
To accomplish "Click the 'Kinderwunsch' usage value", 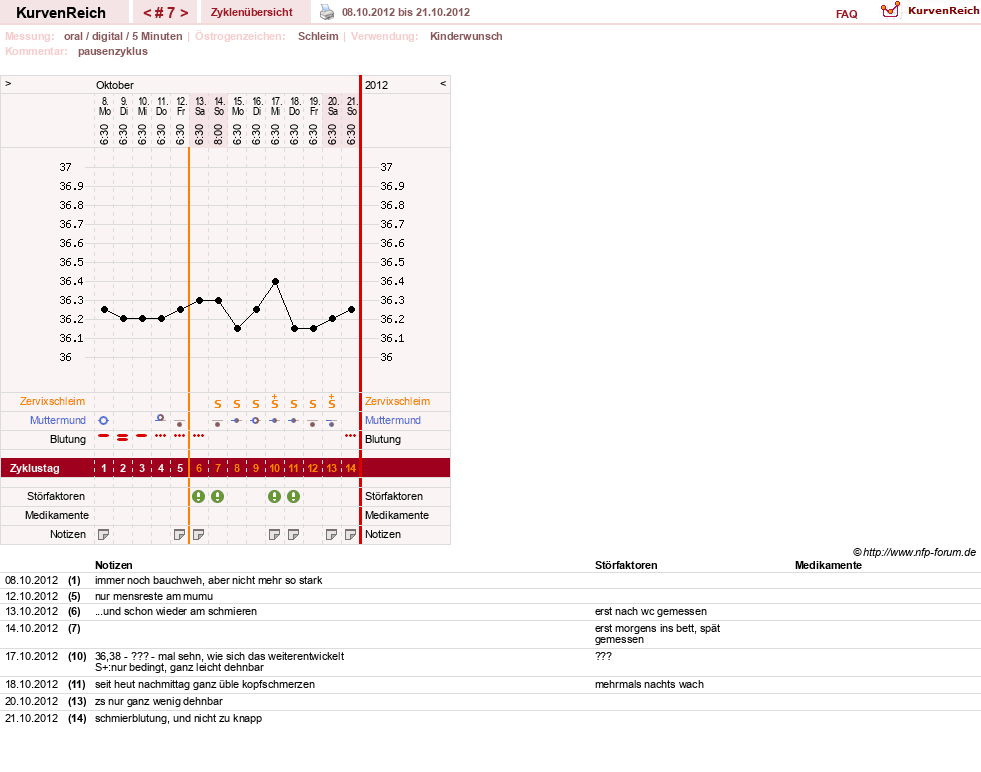I will click(x=466, y=36).
